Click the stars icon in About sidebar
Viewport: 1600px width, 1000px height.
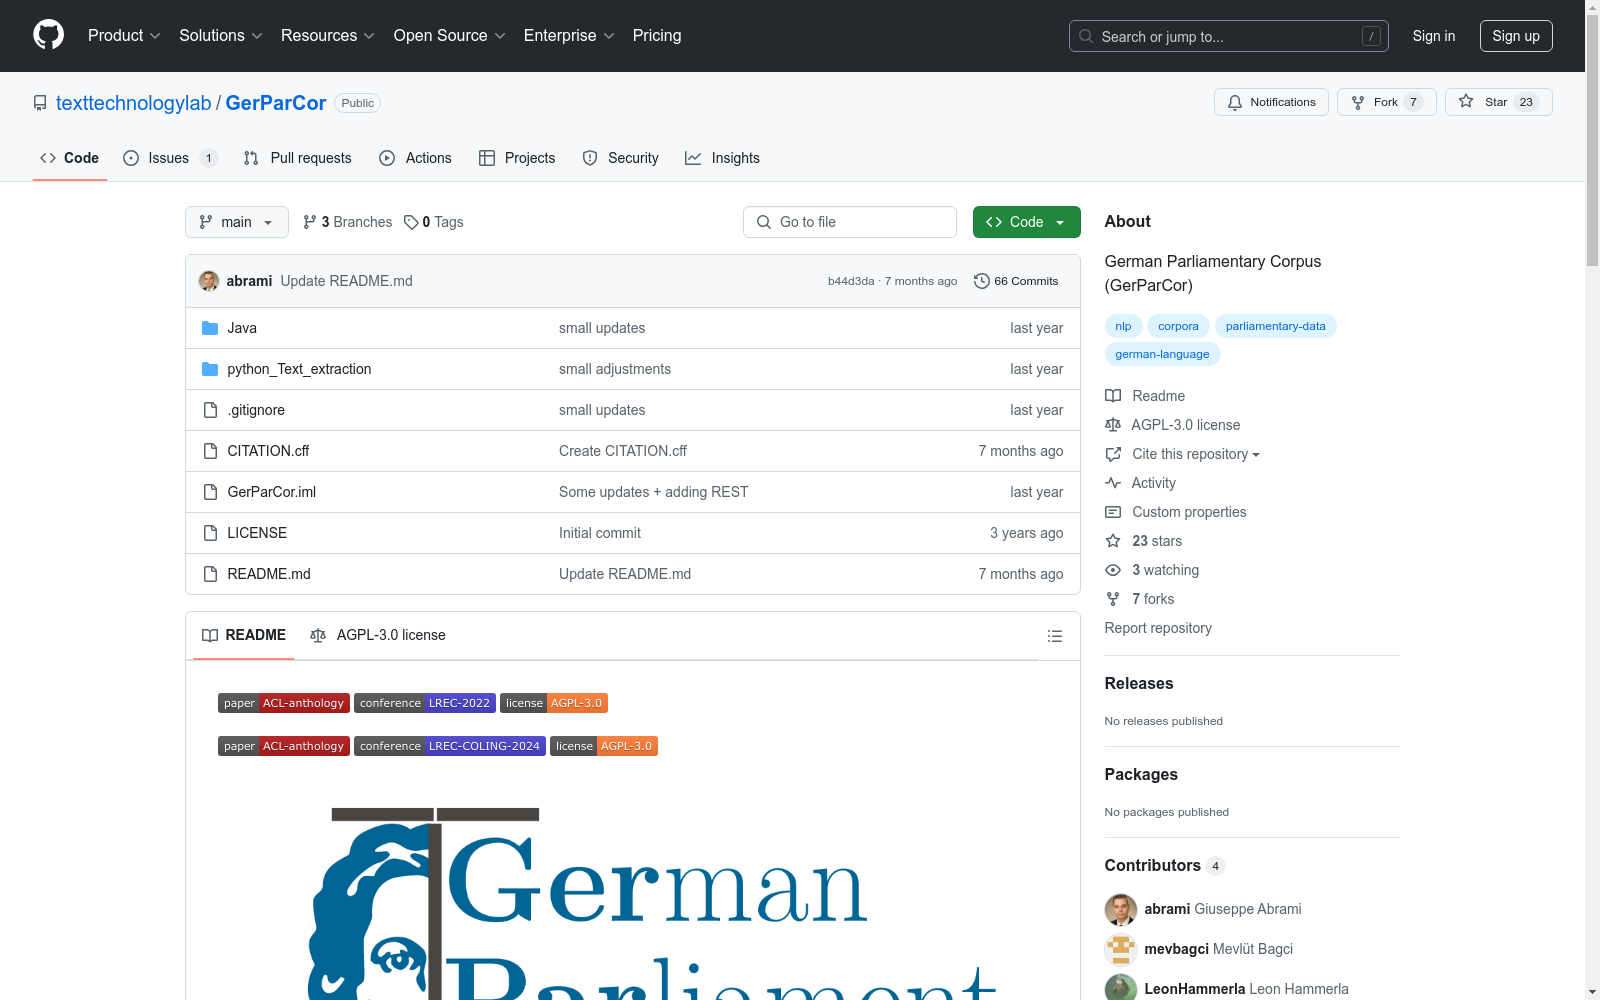point(1113,541)
